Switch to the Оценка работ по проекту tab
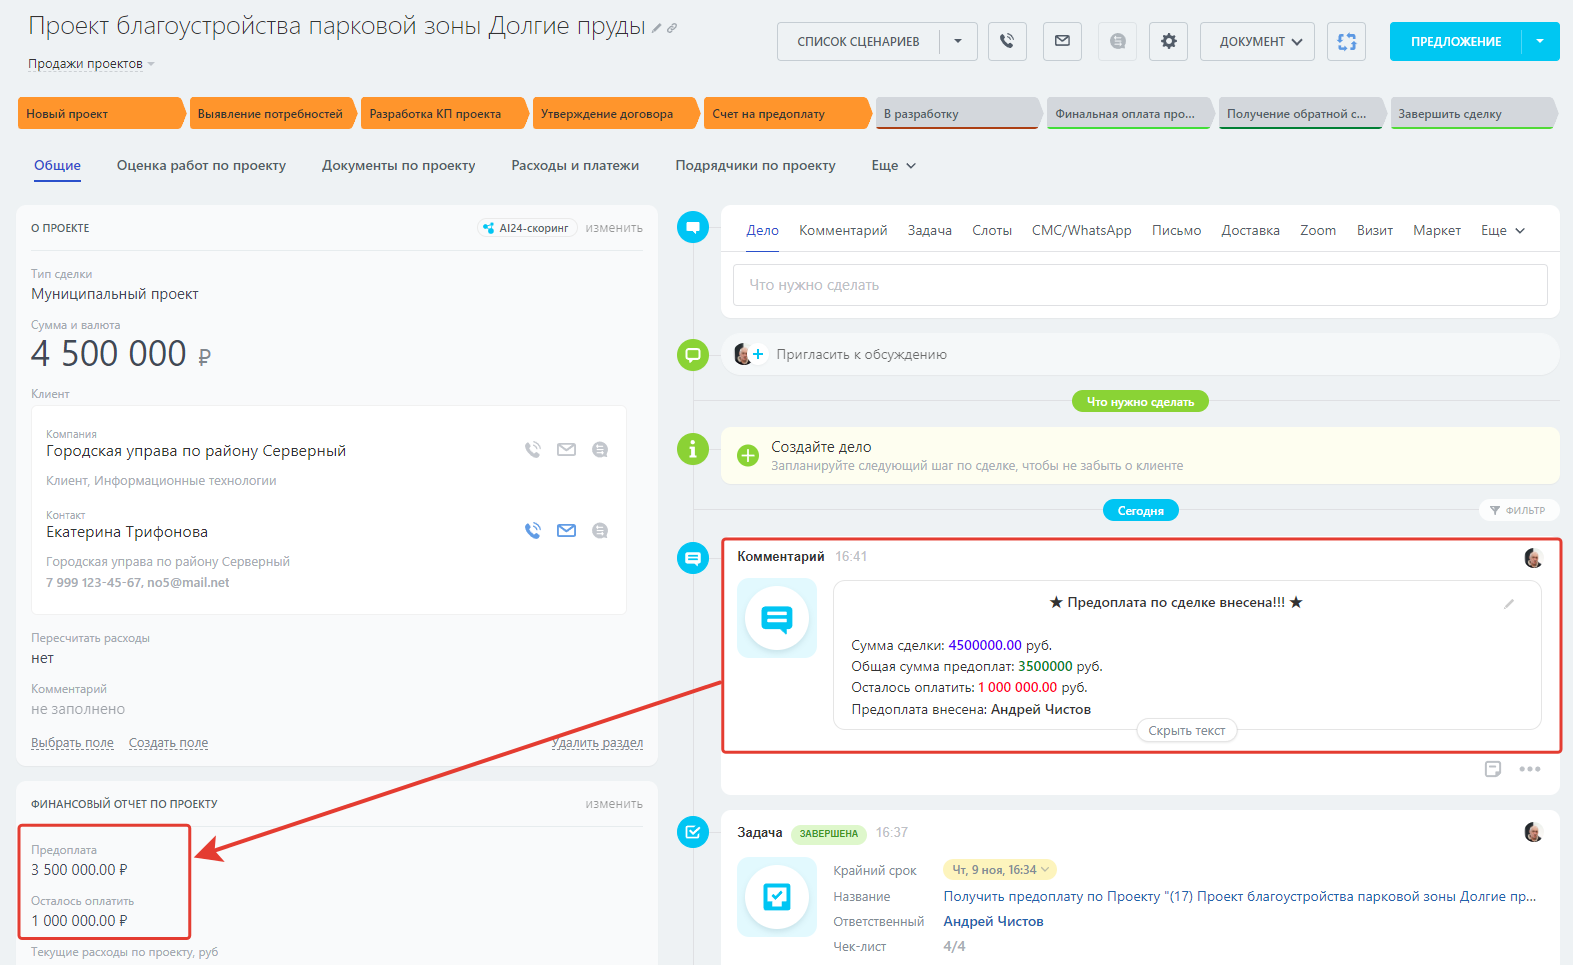 (201, 166)
